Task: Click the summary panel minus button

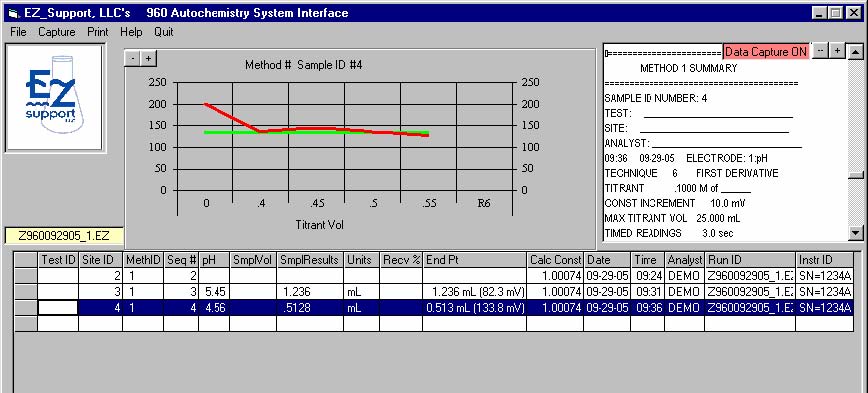Action: click(x=820, y=50)
